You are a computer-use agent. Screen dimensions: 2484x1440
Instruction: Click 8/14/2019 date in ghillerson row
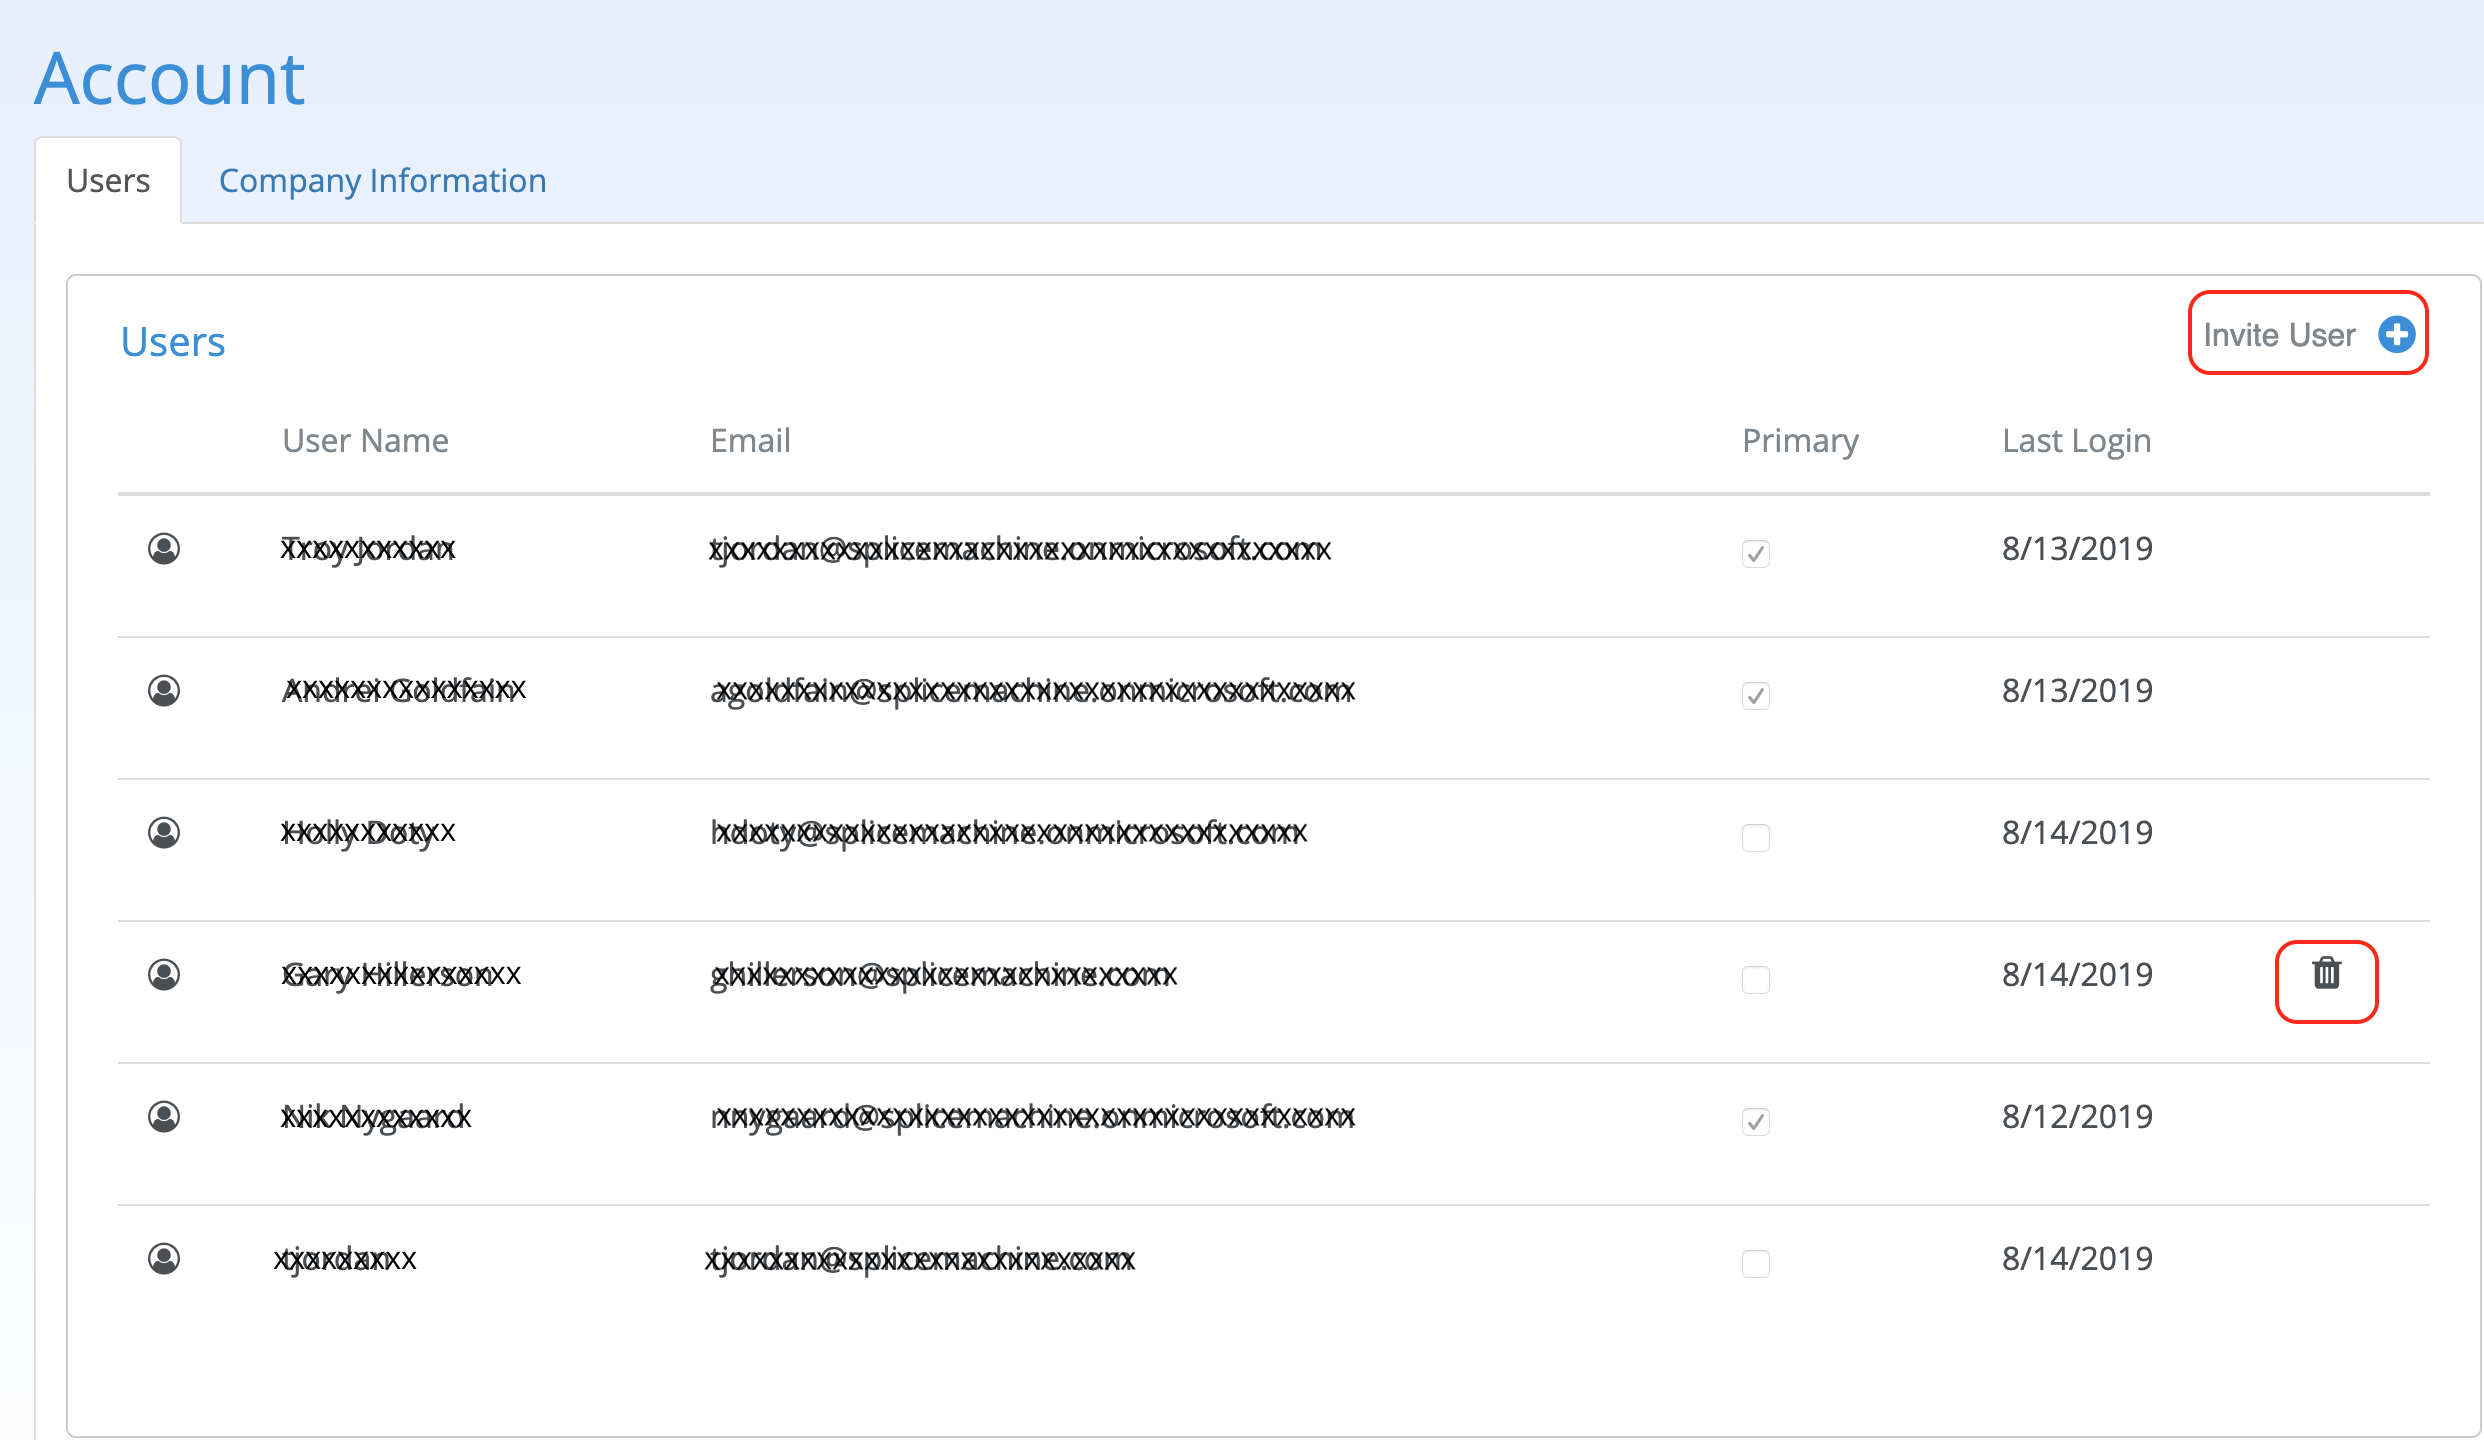(2077, 974)
